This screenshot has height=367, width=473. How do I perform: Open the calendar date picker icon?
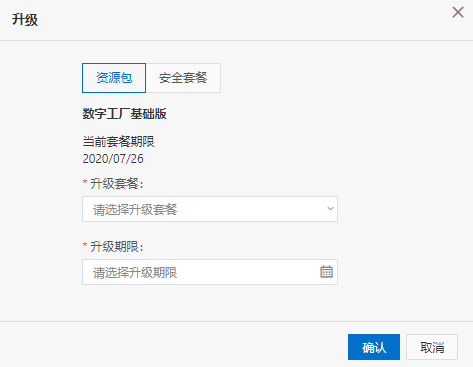tap(326, 272)
